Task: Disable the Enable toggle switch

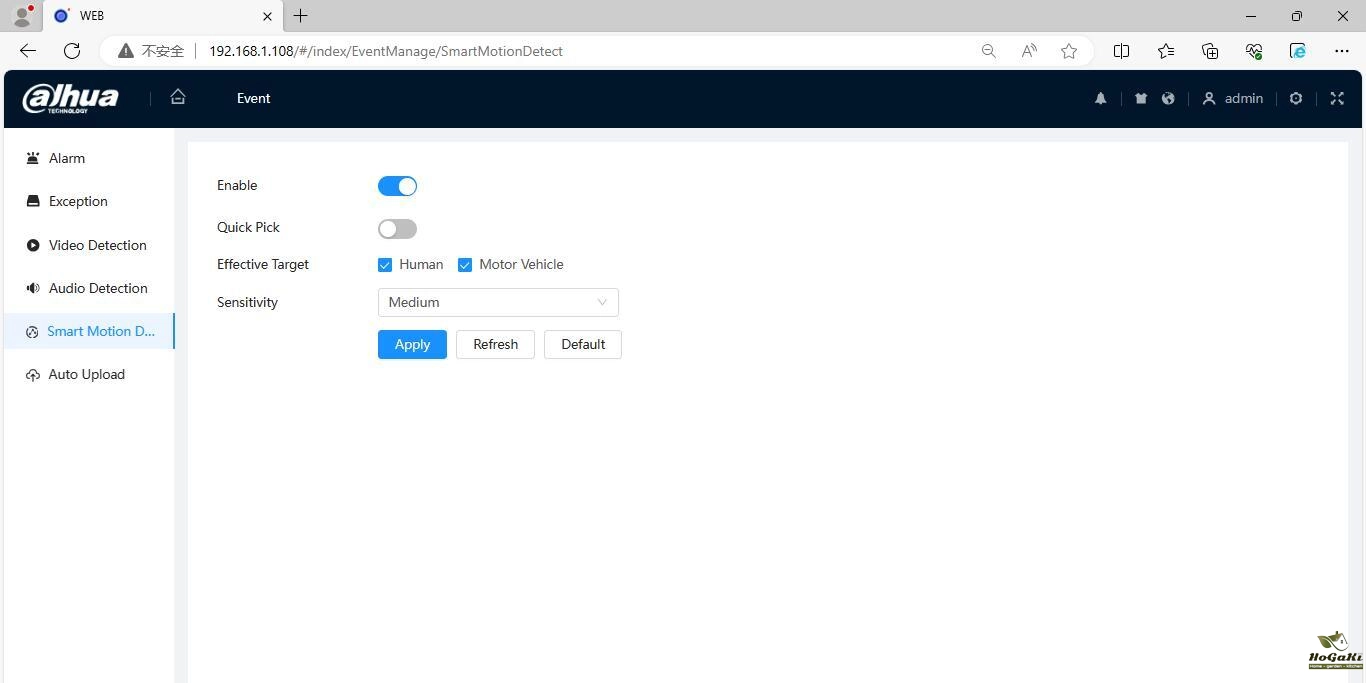Action: [x=397, y=186]
